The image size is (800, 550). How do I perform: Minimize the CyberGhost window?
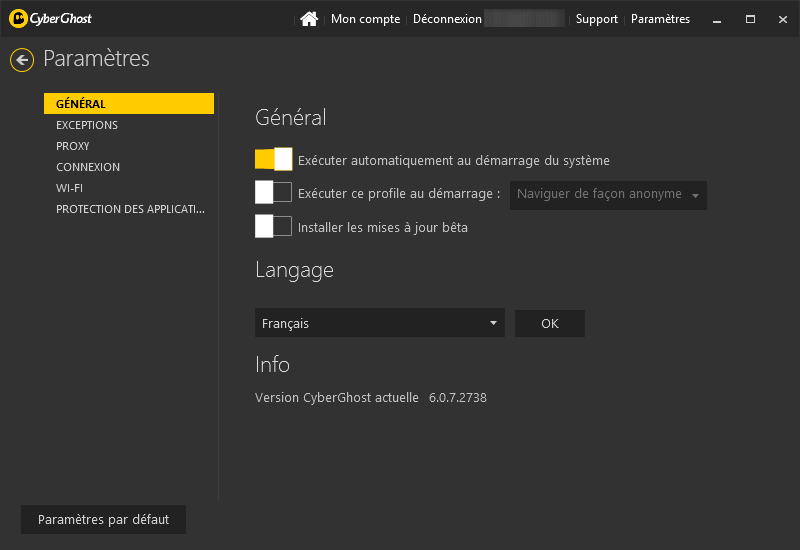click(x=717, y=19)
